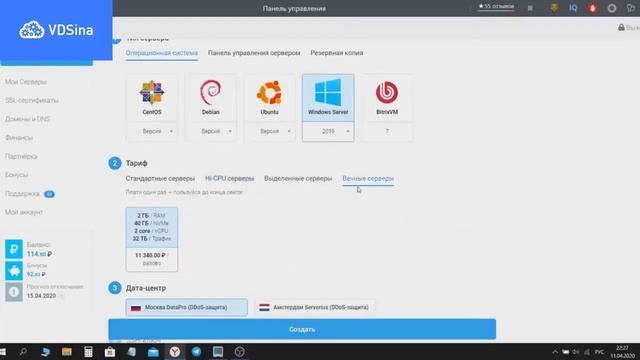Click the Windows Start button
640x360 pixels.
point(3,352)
